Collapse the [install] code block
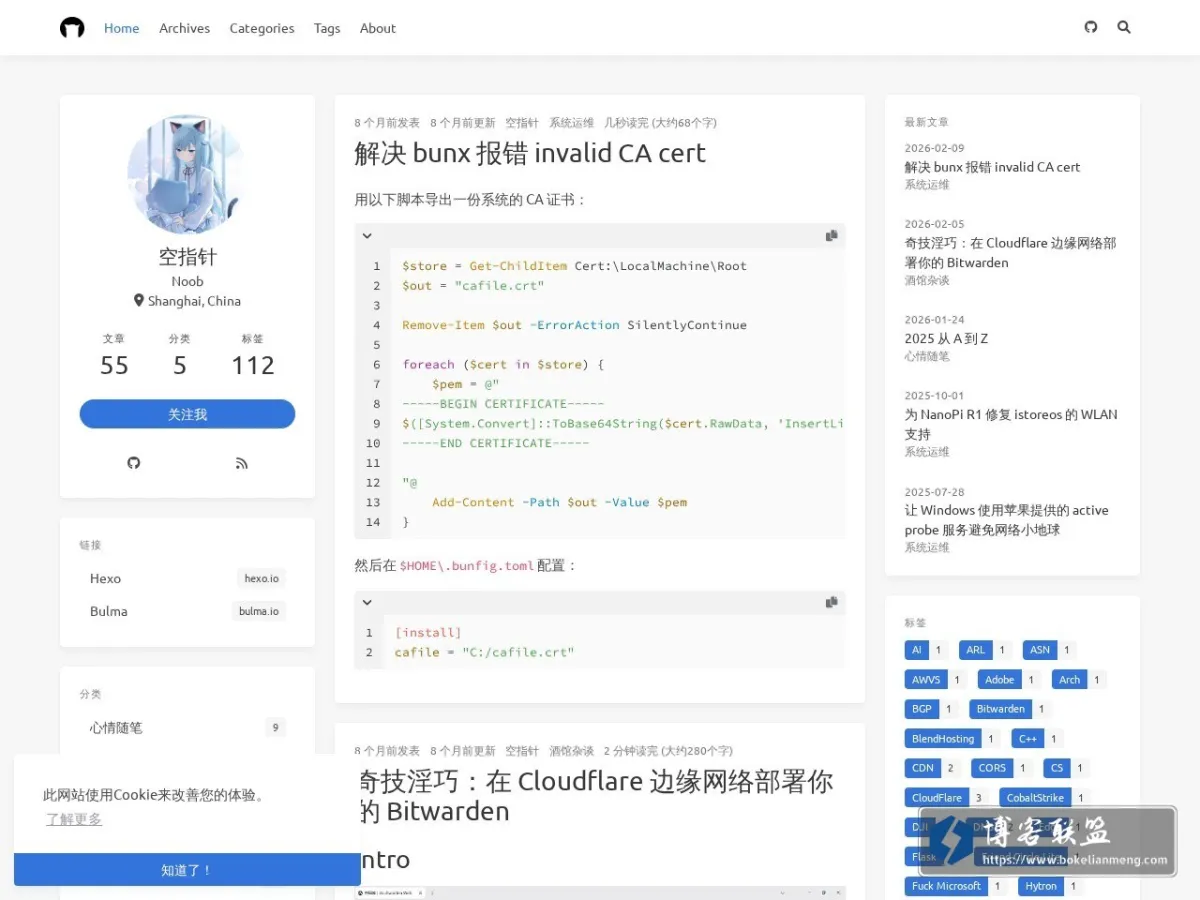This screenshot has width=1200, height=900. point(367,603)
